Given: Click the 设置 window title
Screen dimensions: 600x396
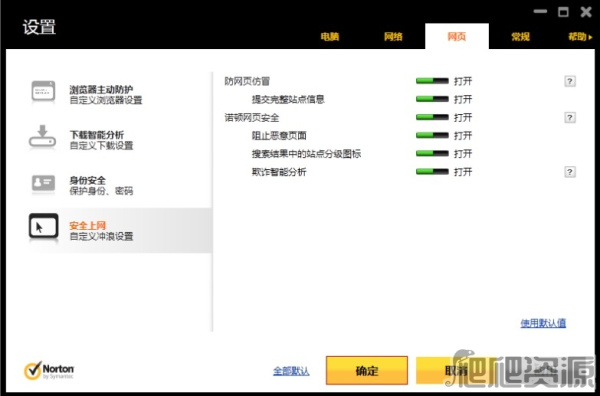Looking at the screenshot, I should click(39, 27).
